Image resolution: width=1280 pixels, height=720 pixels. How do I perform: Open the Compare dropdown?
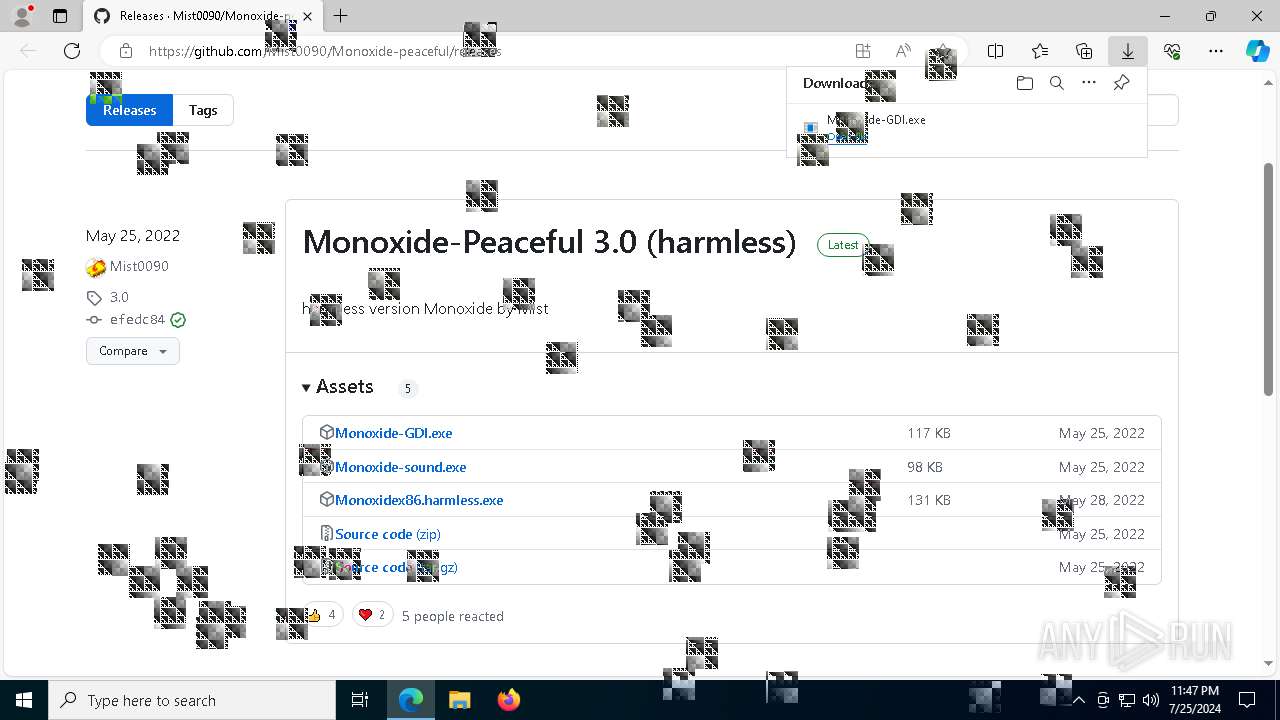click(x=133, y=351)
